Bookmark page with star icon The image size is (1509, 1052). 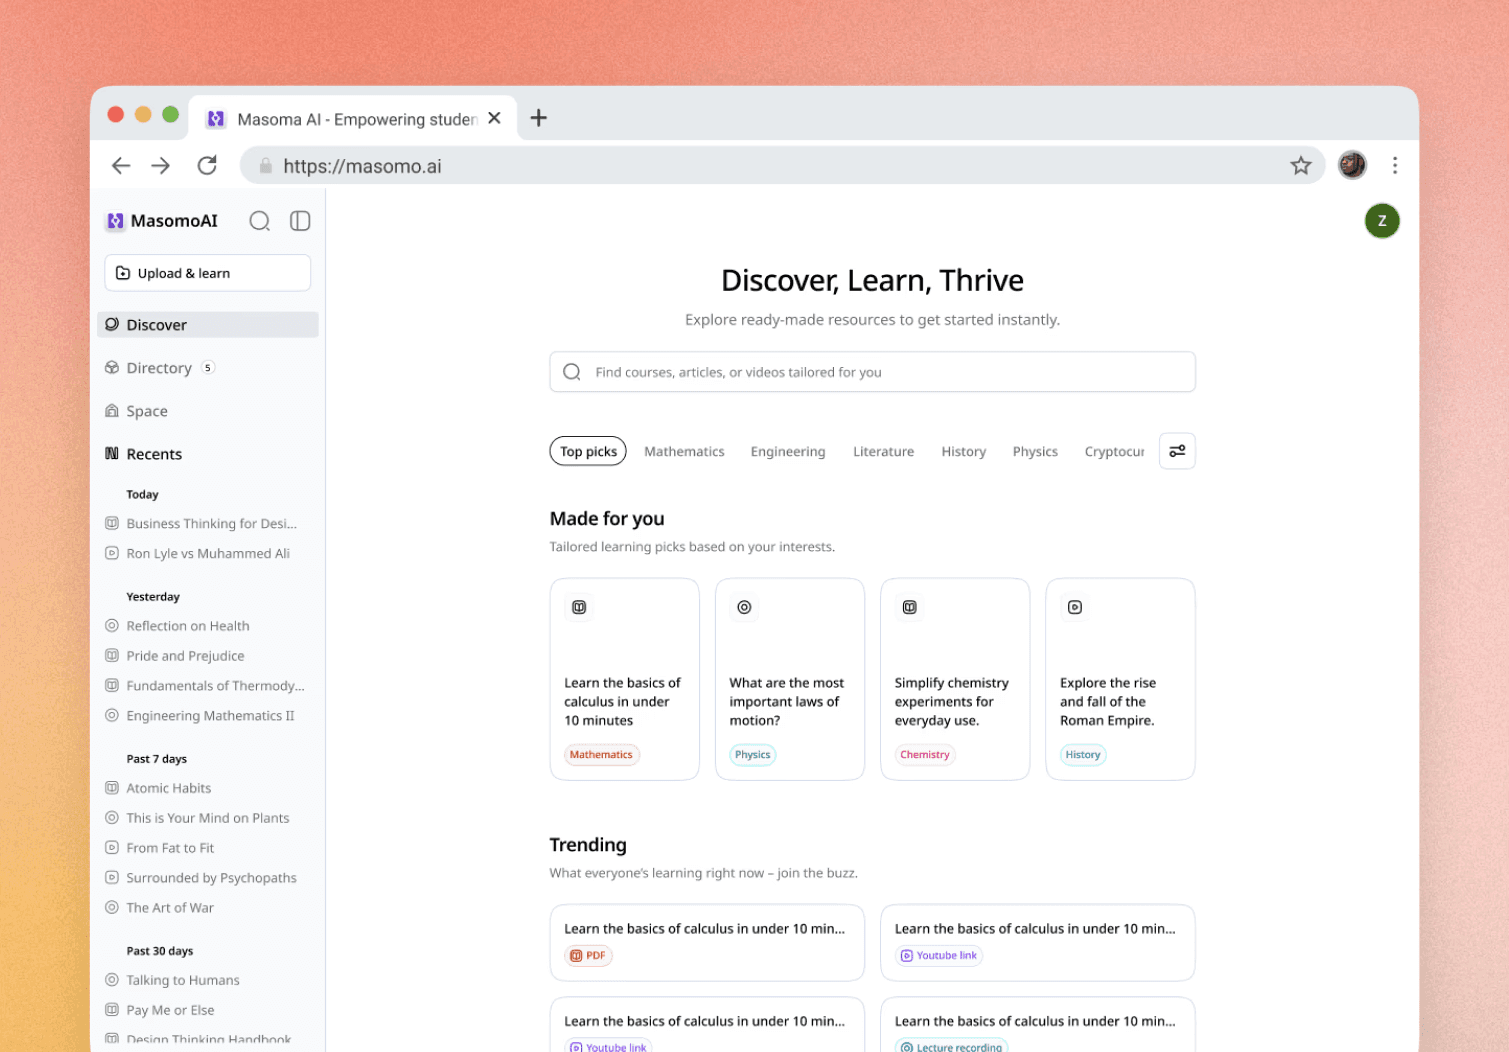(x=1300, y=166)
